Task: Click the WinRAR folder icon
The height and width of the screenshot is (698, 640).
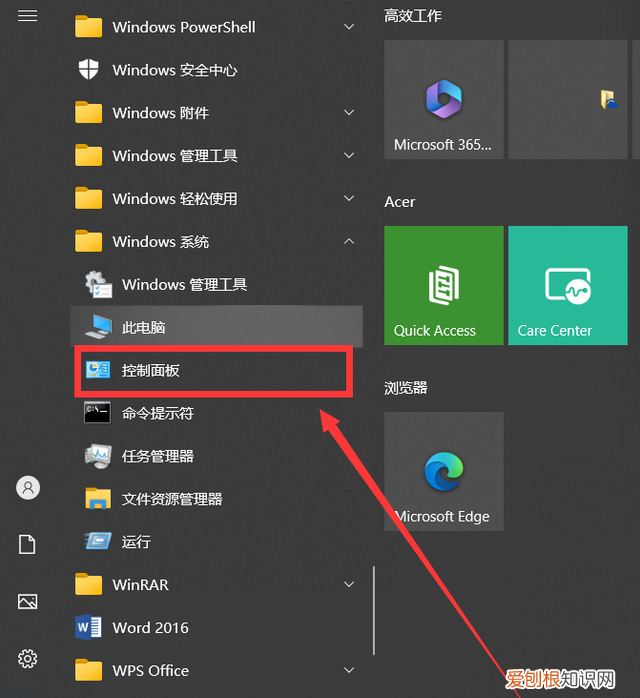Action: pyautogui.click(x=89, y=584)
